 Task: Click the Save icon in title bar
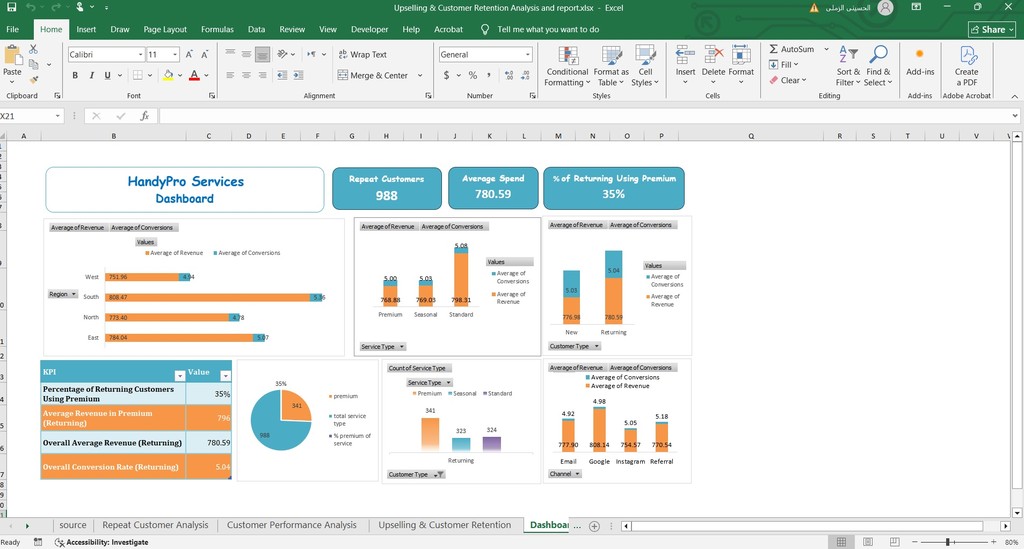tap(11, 7)
